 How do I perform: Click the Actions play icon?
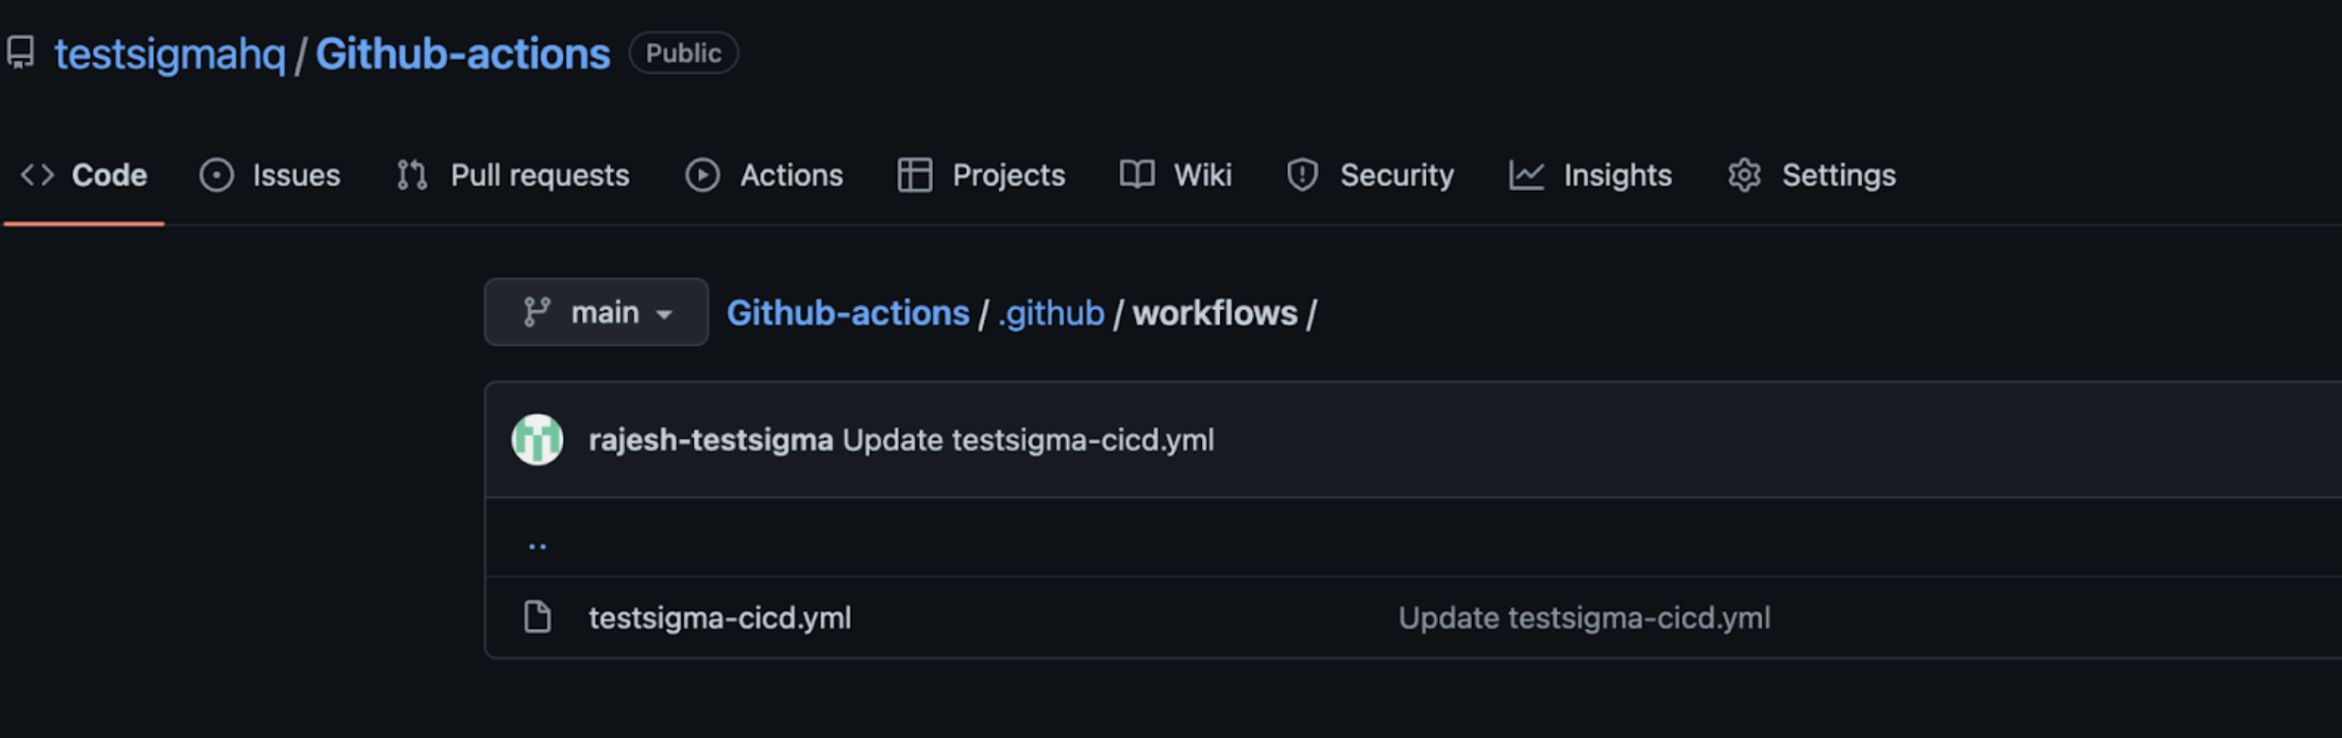702,175
